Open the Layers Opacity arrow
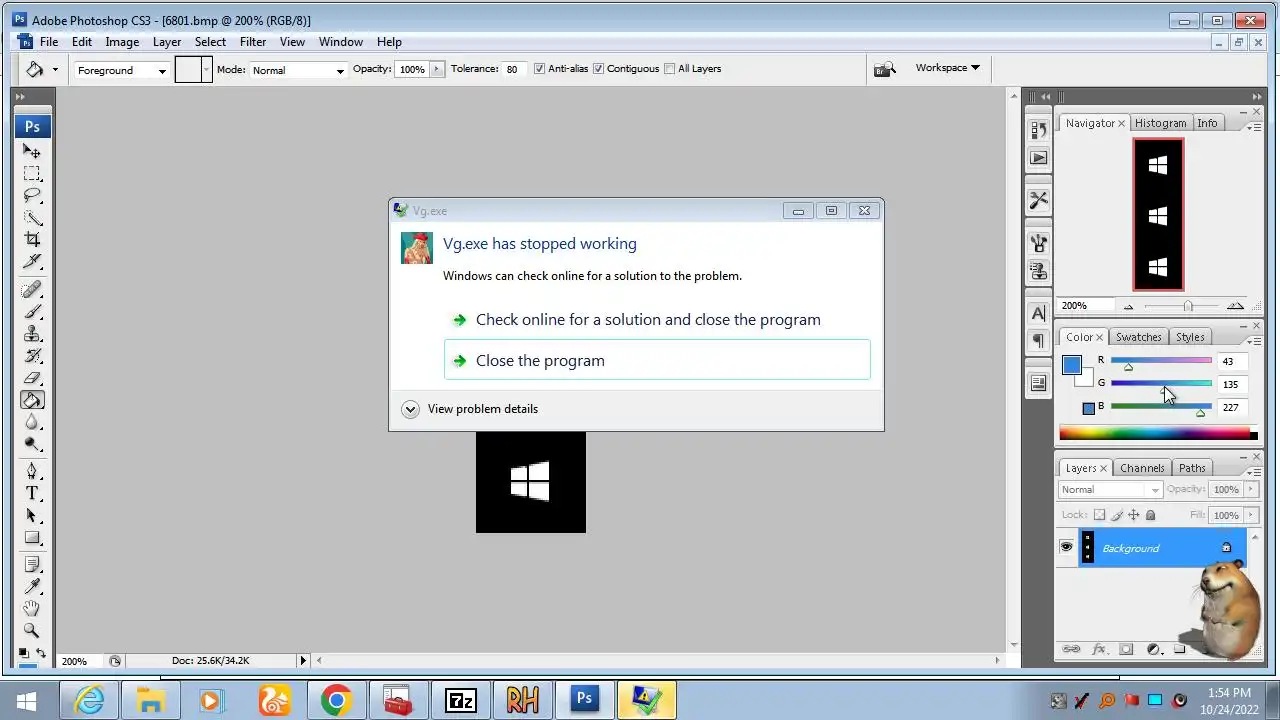This screenshot has height=720, width=1280. click(1251, 489)
